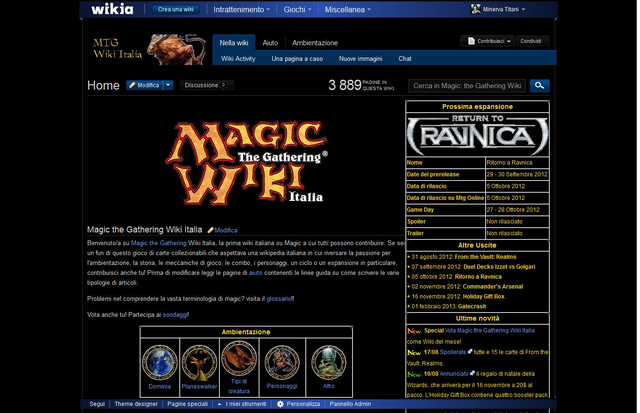The height and width of the screenshot is (413, 640).
Task: Open the Modifica dropdown arrow
Action: click(x=168, y=85)
